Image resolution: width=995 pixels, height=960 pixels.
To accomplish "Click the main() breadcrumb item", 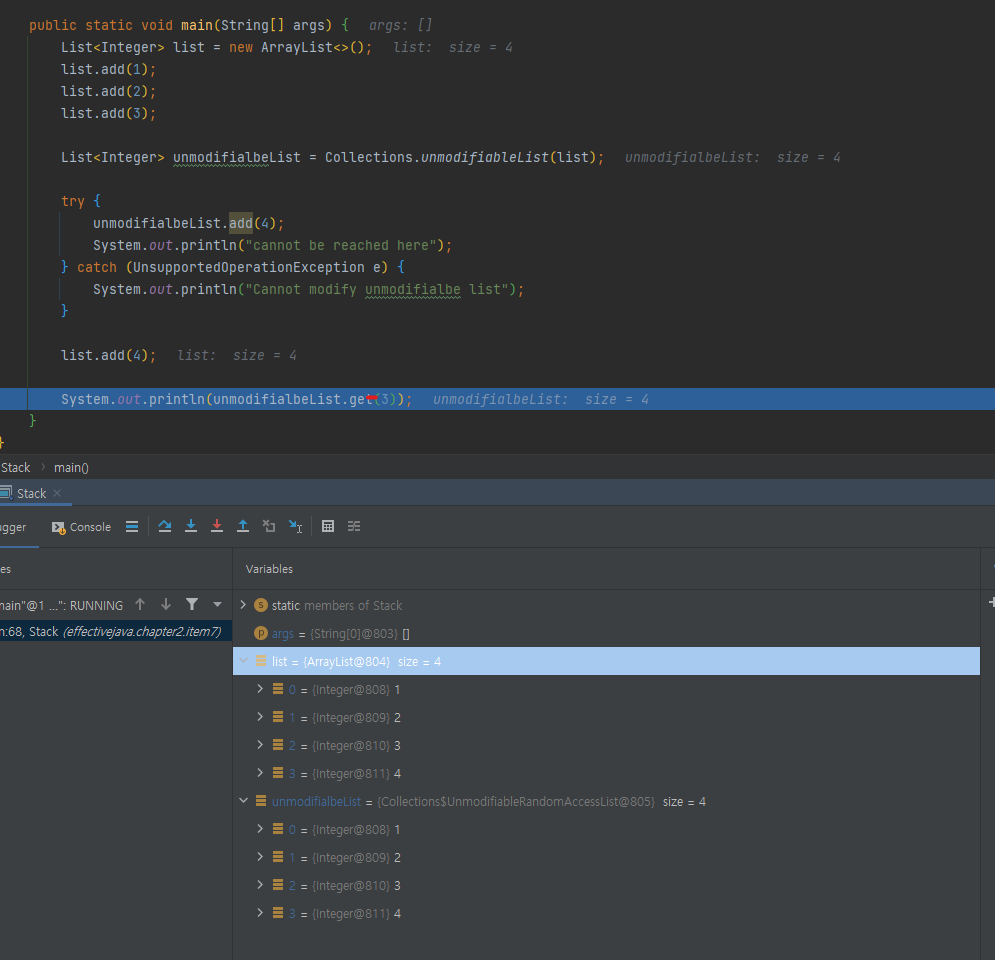I will 71,468.
